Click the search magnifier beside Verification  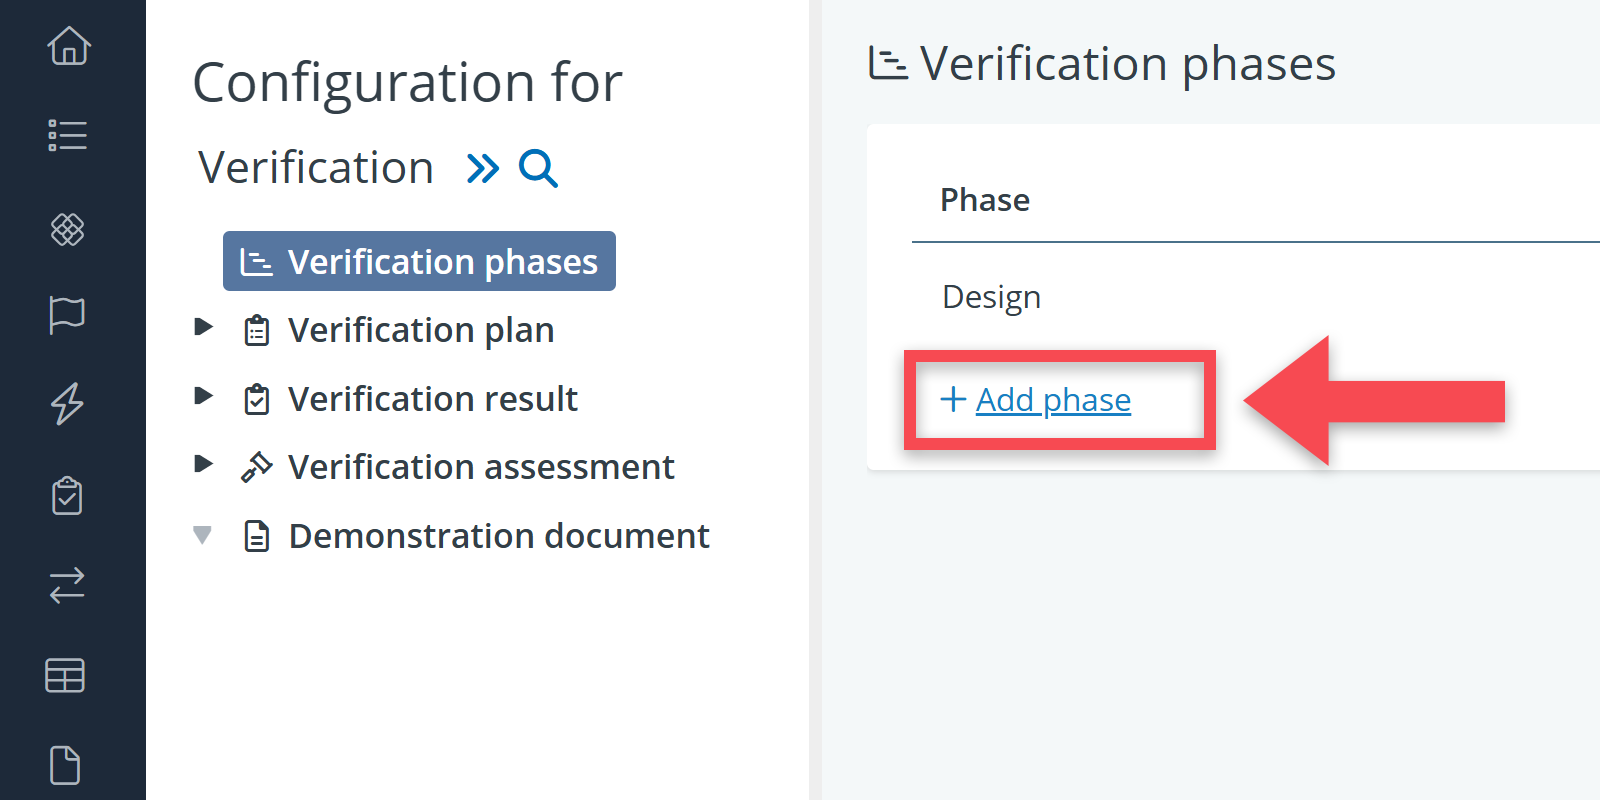coord(538,168)
